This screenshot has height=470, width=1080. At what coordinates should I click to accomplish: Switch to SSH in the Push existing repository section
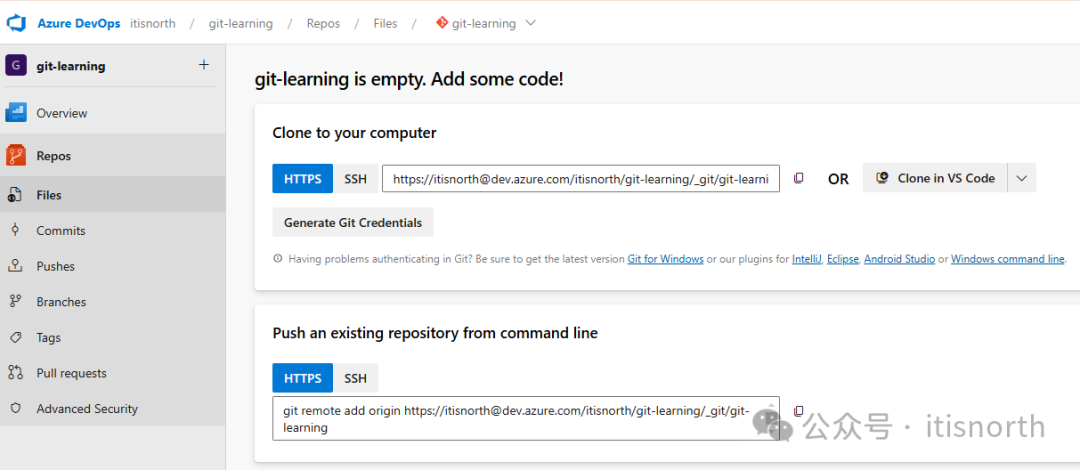[356, 378]
